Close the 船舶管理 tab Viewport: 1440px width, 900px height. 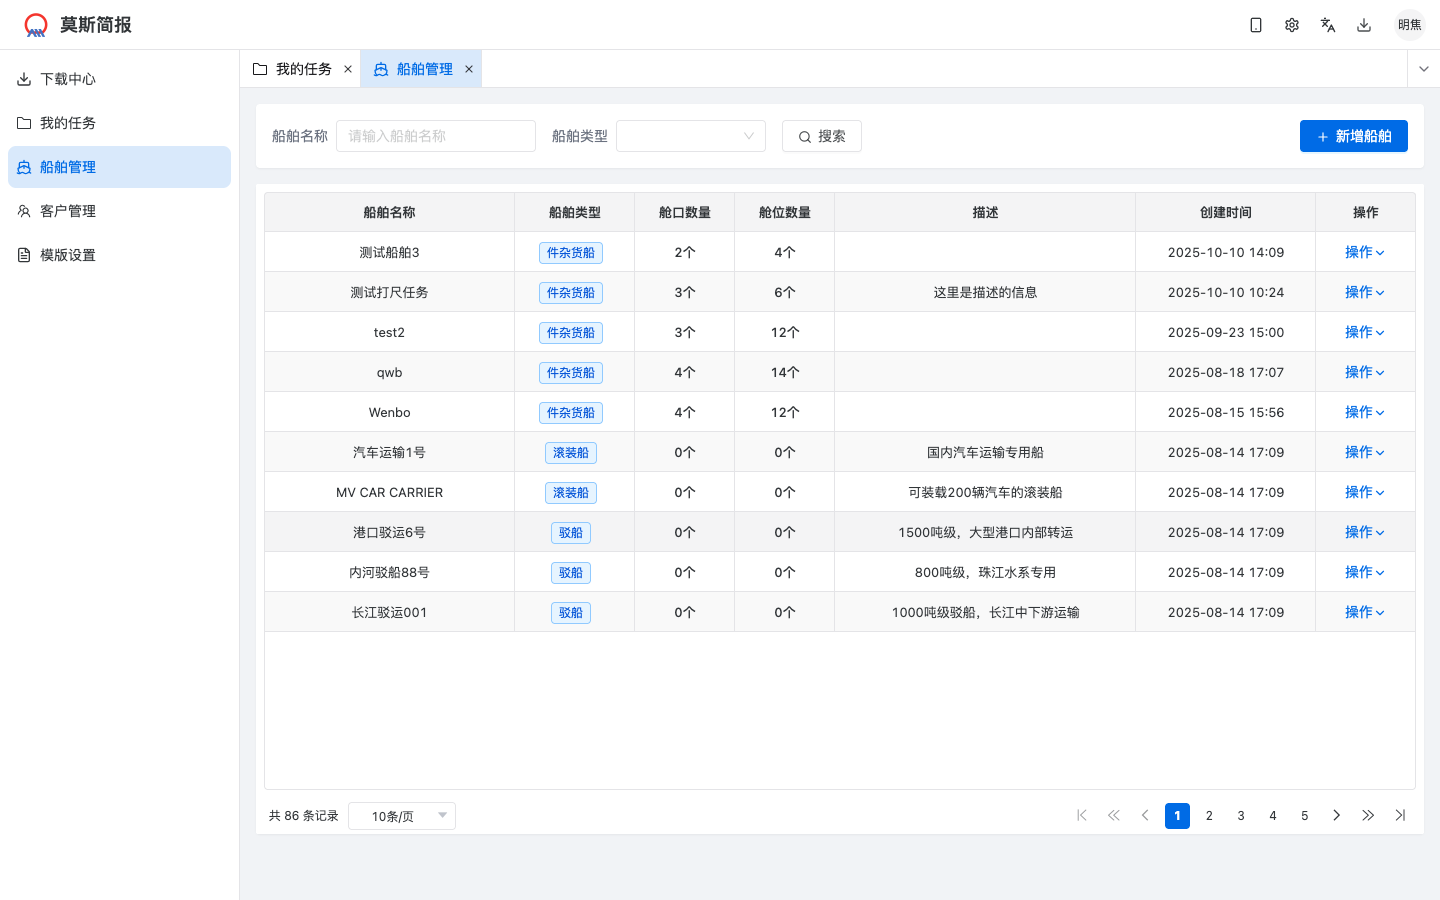468,69
